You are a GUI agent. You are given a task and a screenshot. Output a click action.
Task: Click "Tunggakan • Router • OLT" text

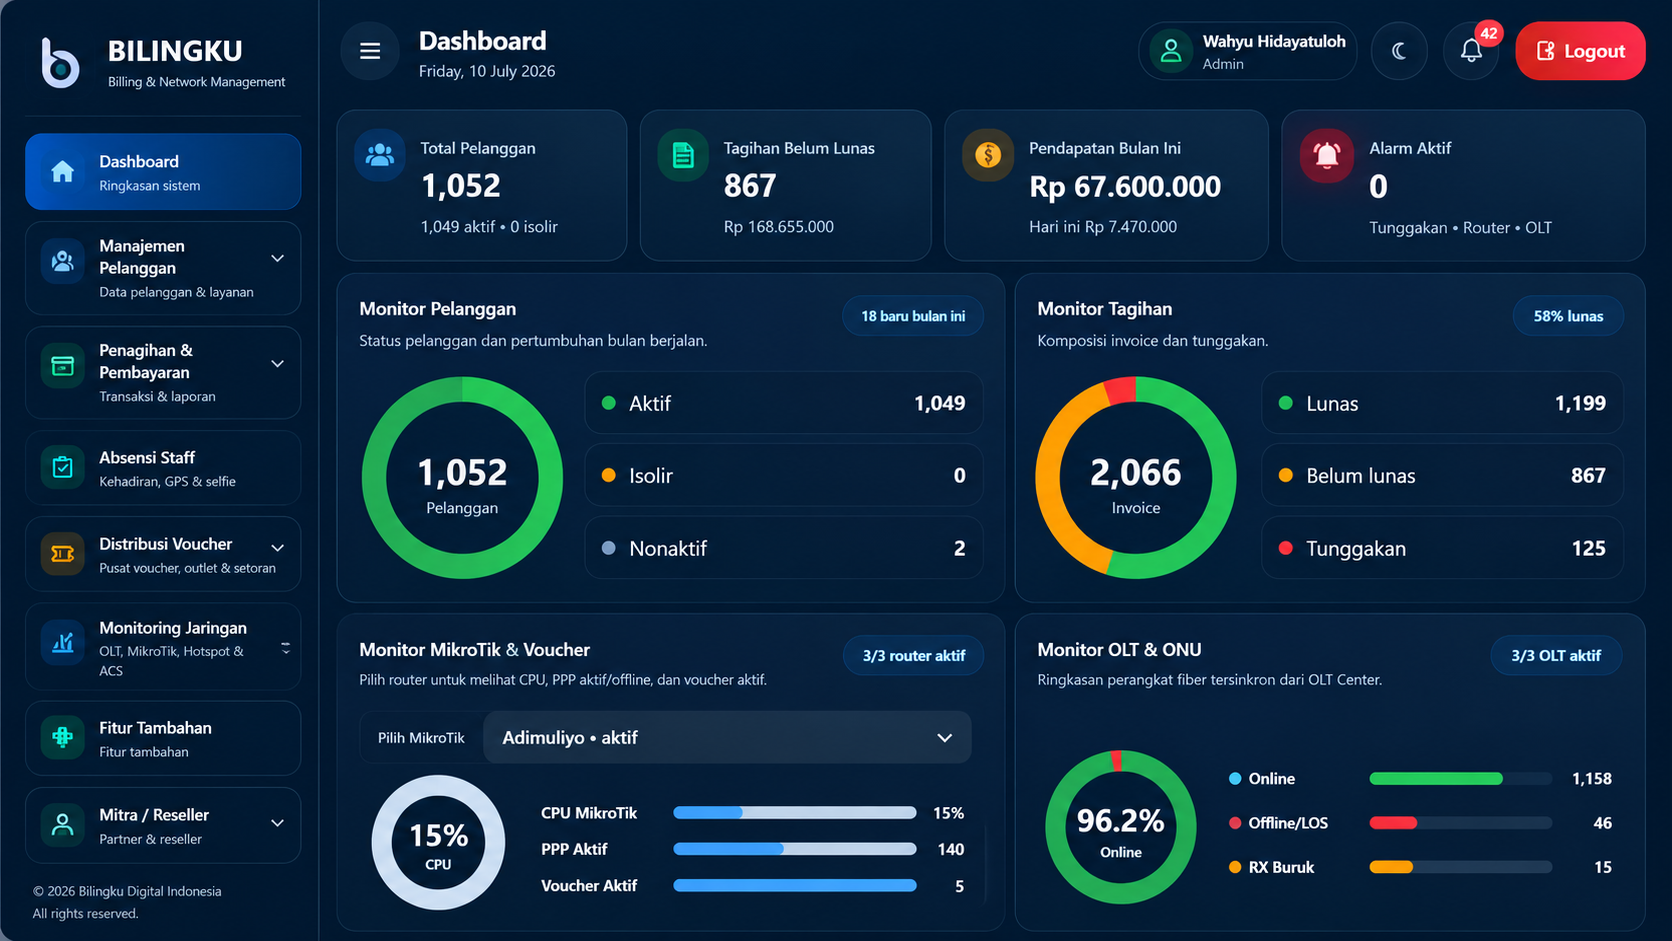1461,228
